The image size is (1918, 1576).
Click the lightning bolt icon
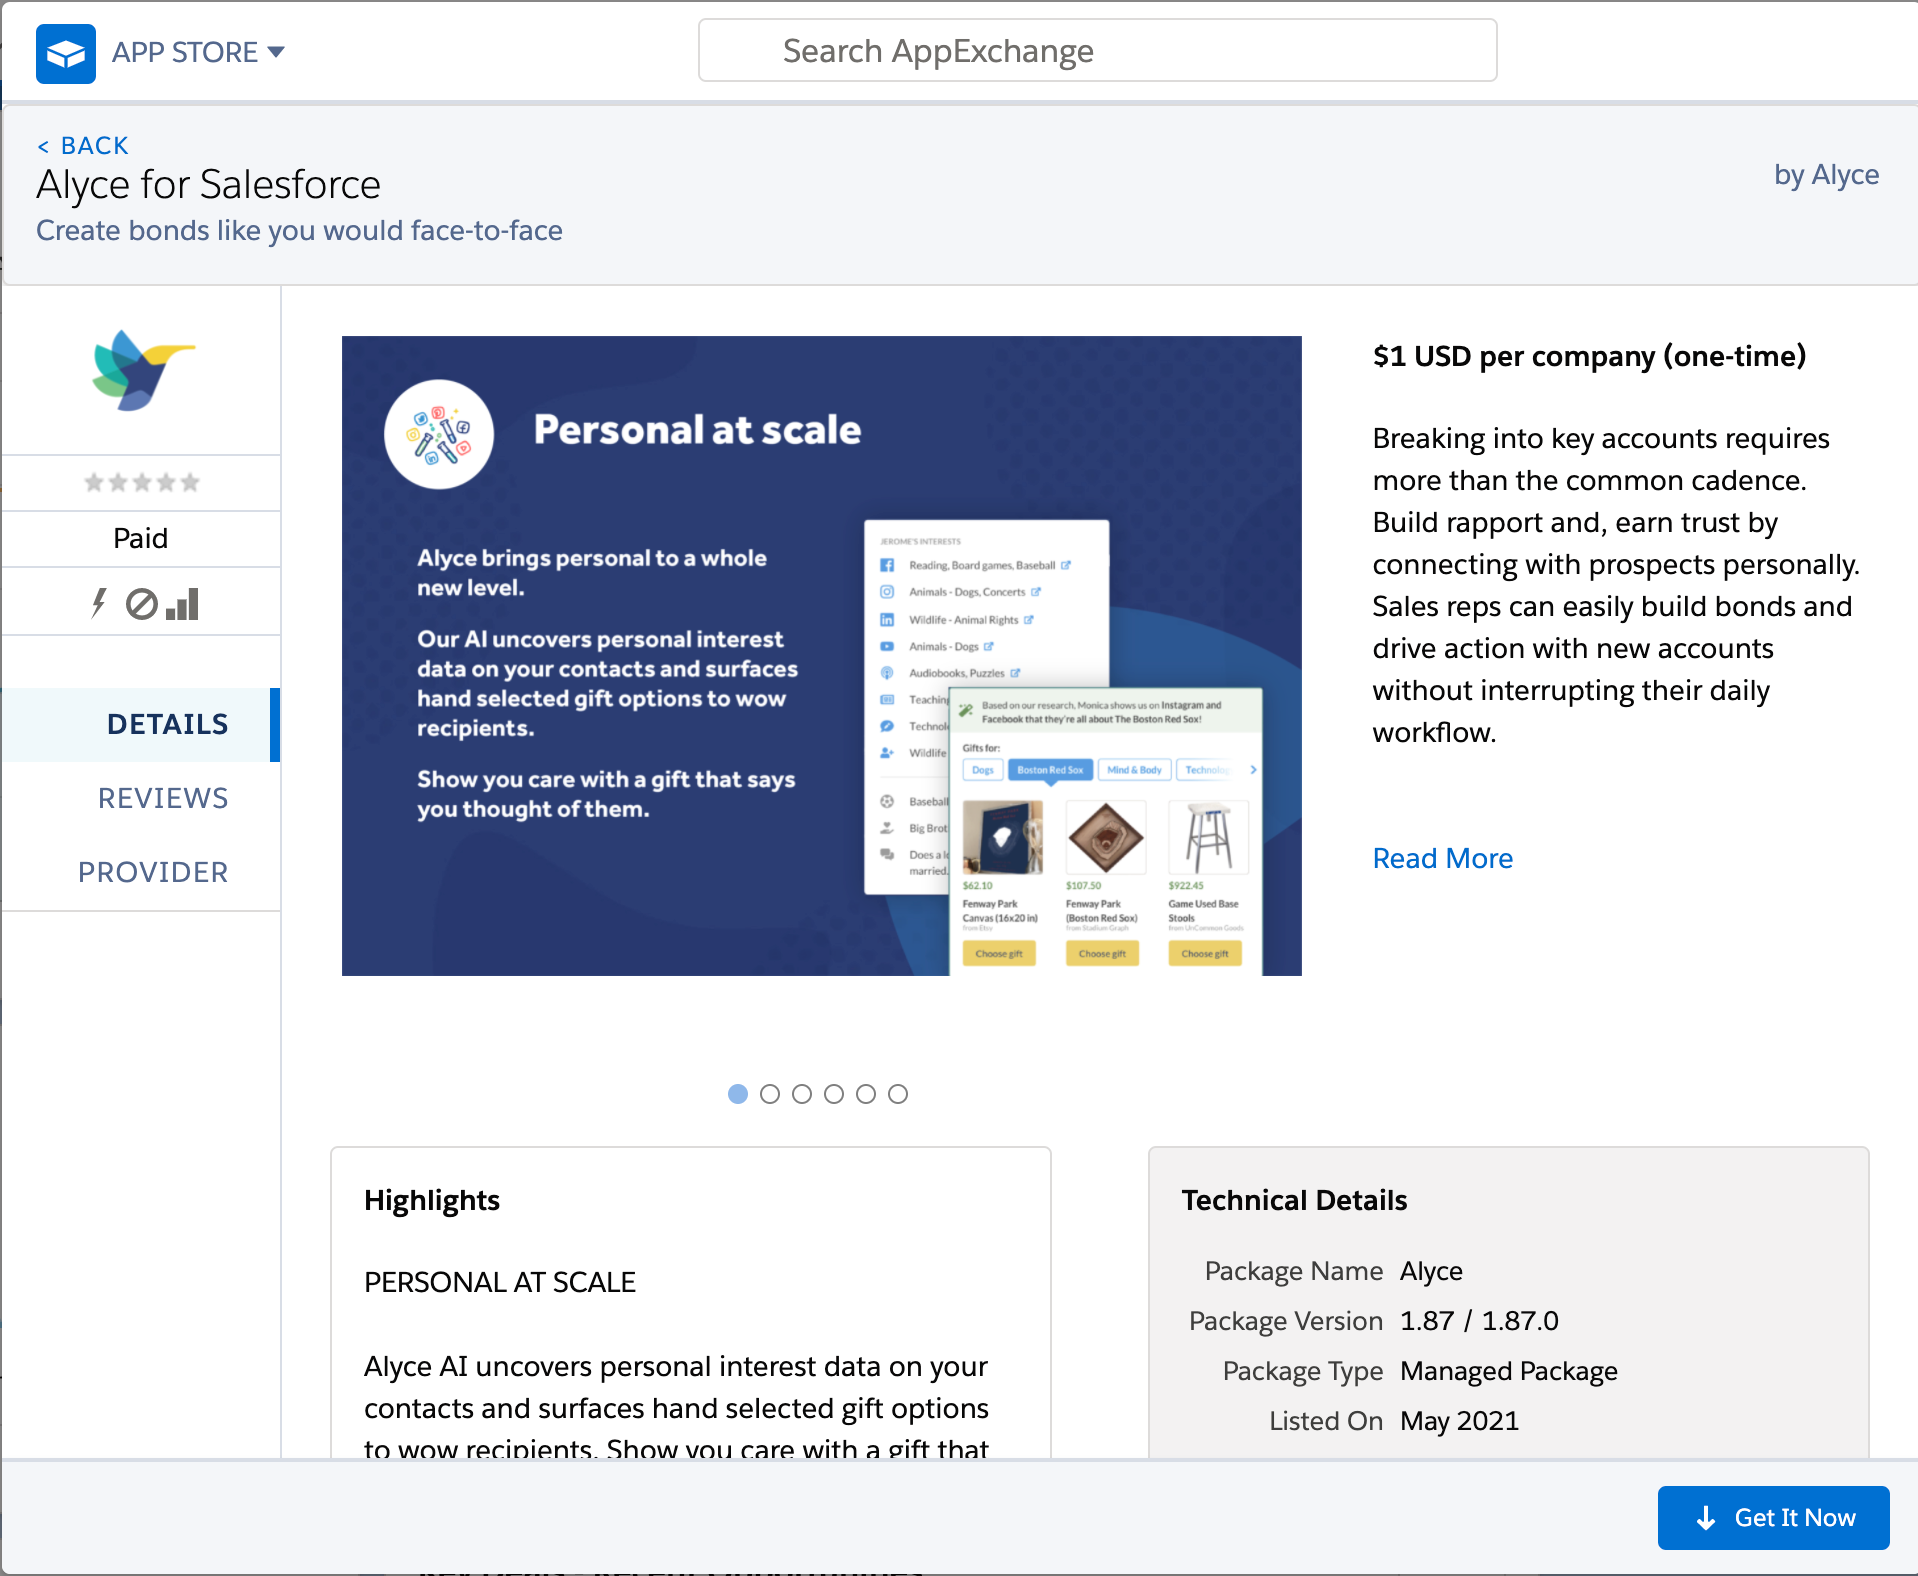pyautogui.click(x=99, y=603)
